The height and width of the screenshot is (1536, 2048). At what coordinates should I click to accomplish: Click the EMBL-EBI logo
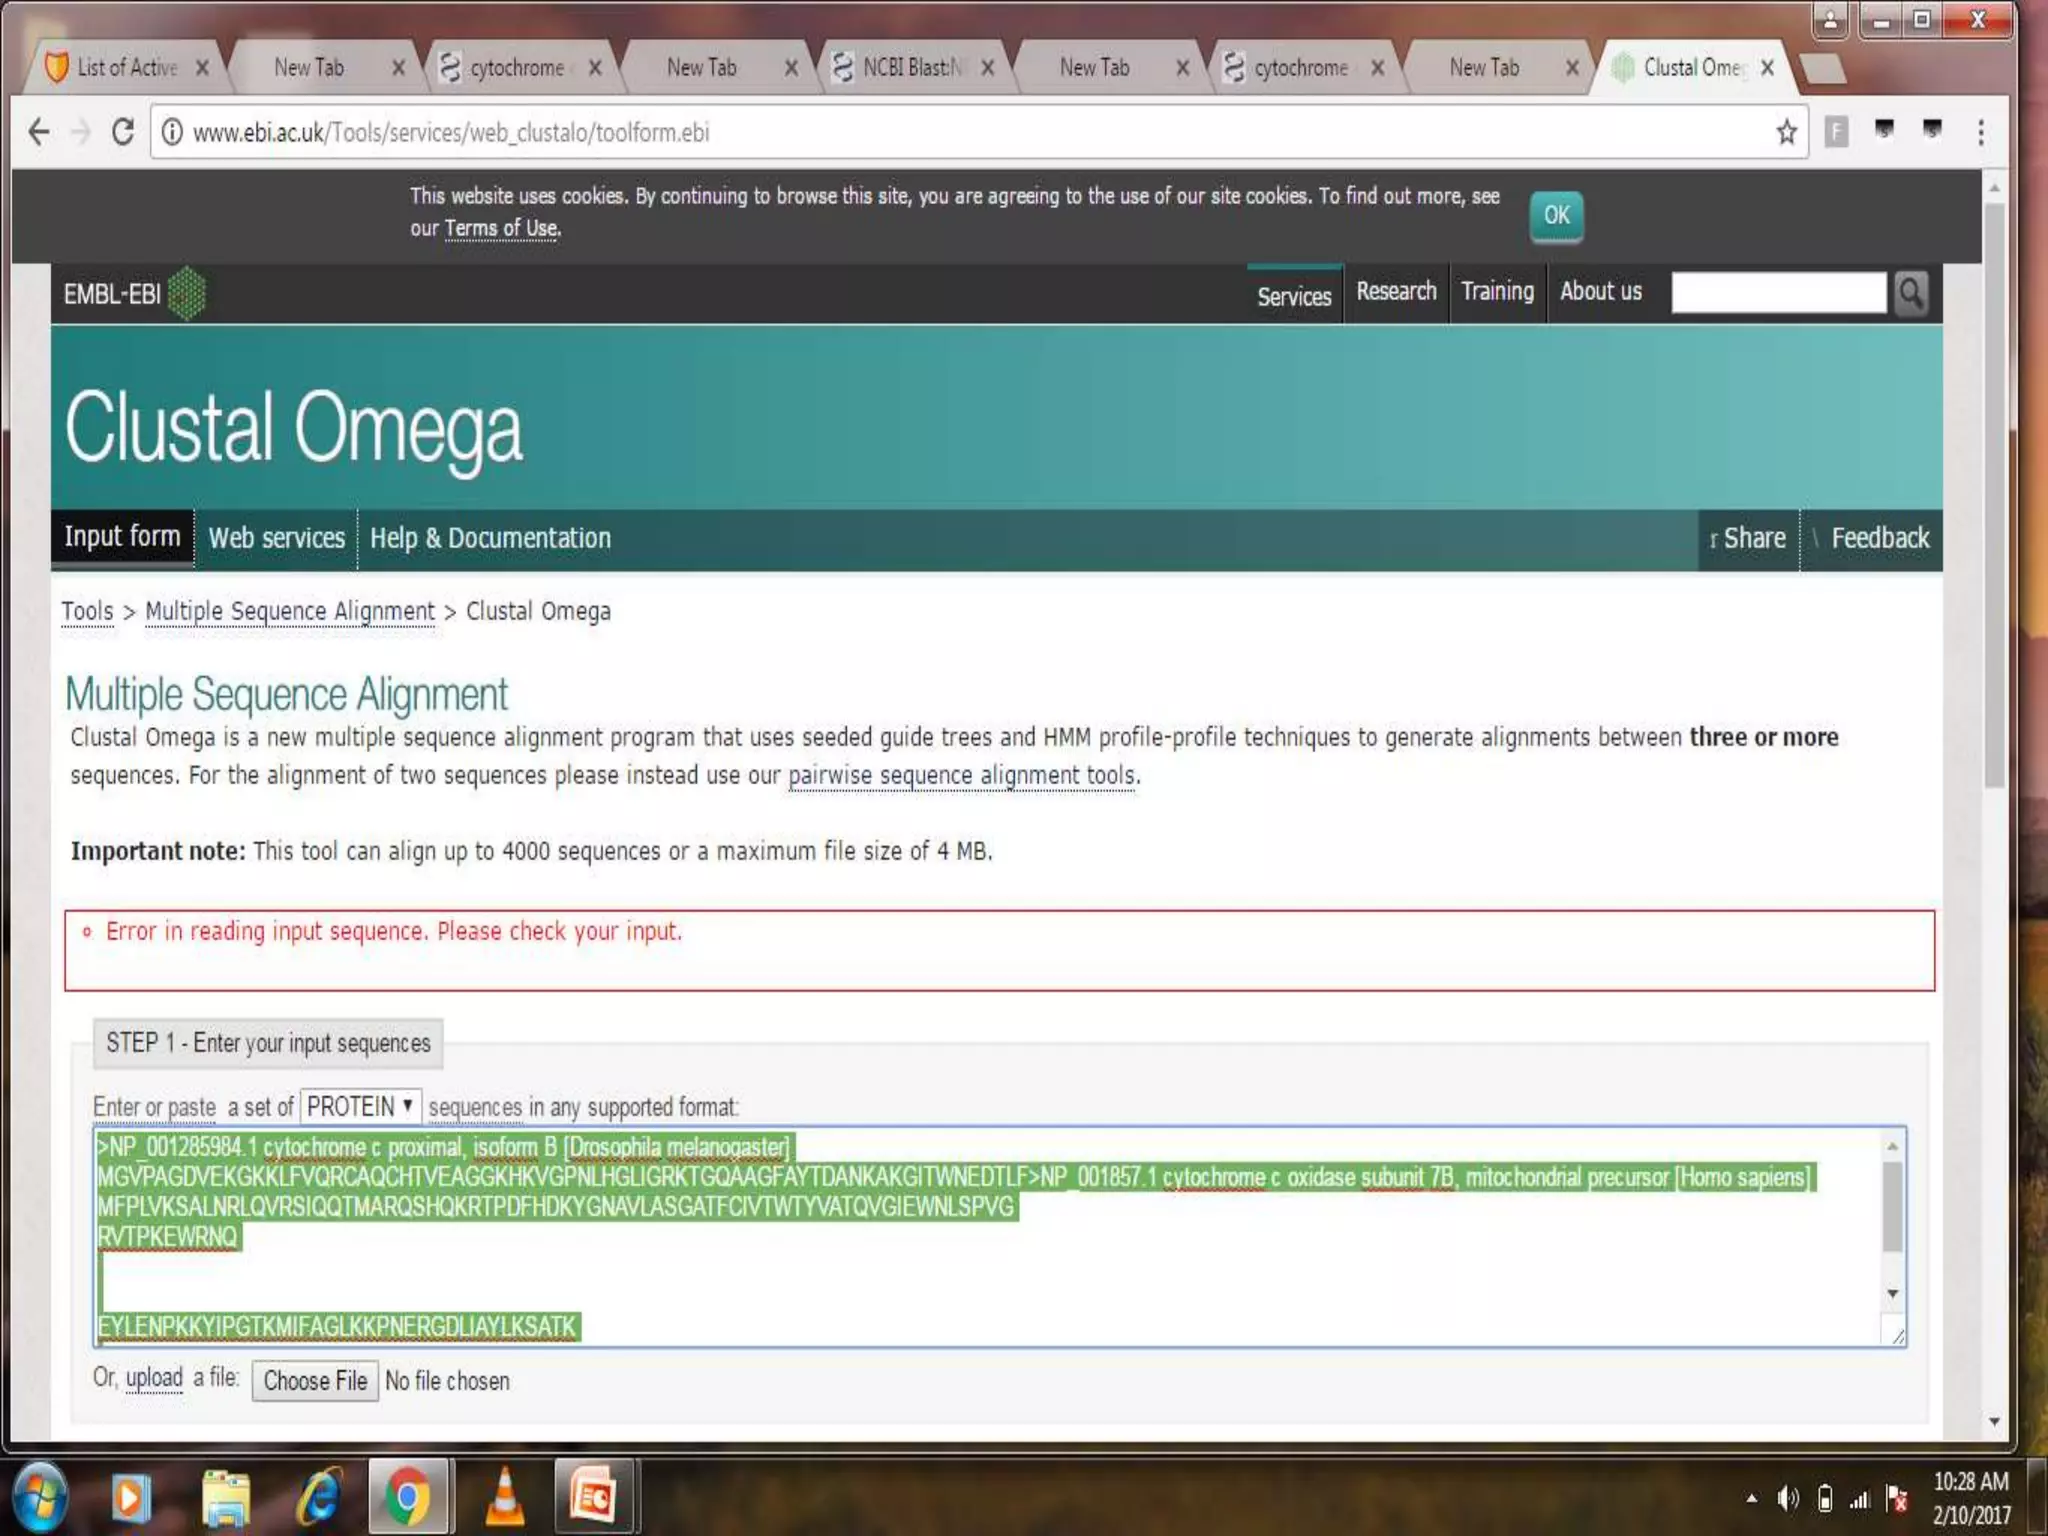(x=133, y=294)
